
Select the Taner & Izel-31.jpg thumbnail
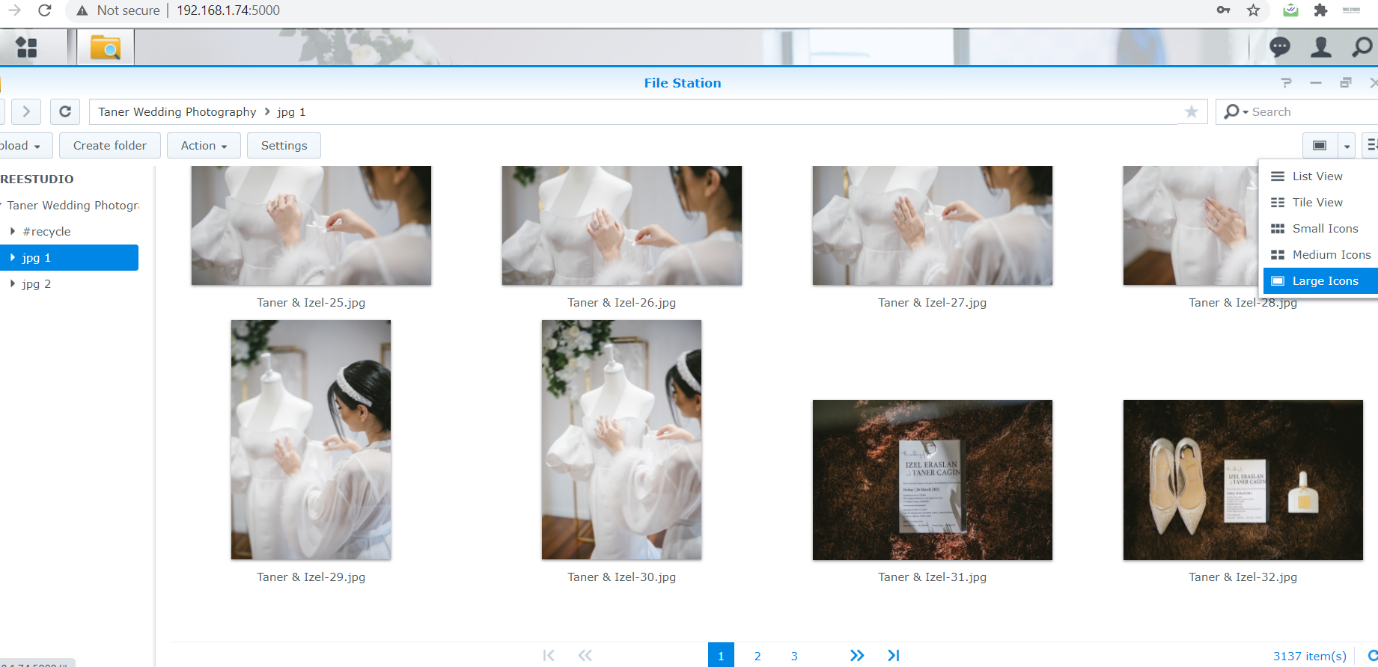[x=932, y=480]
